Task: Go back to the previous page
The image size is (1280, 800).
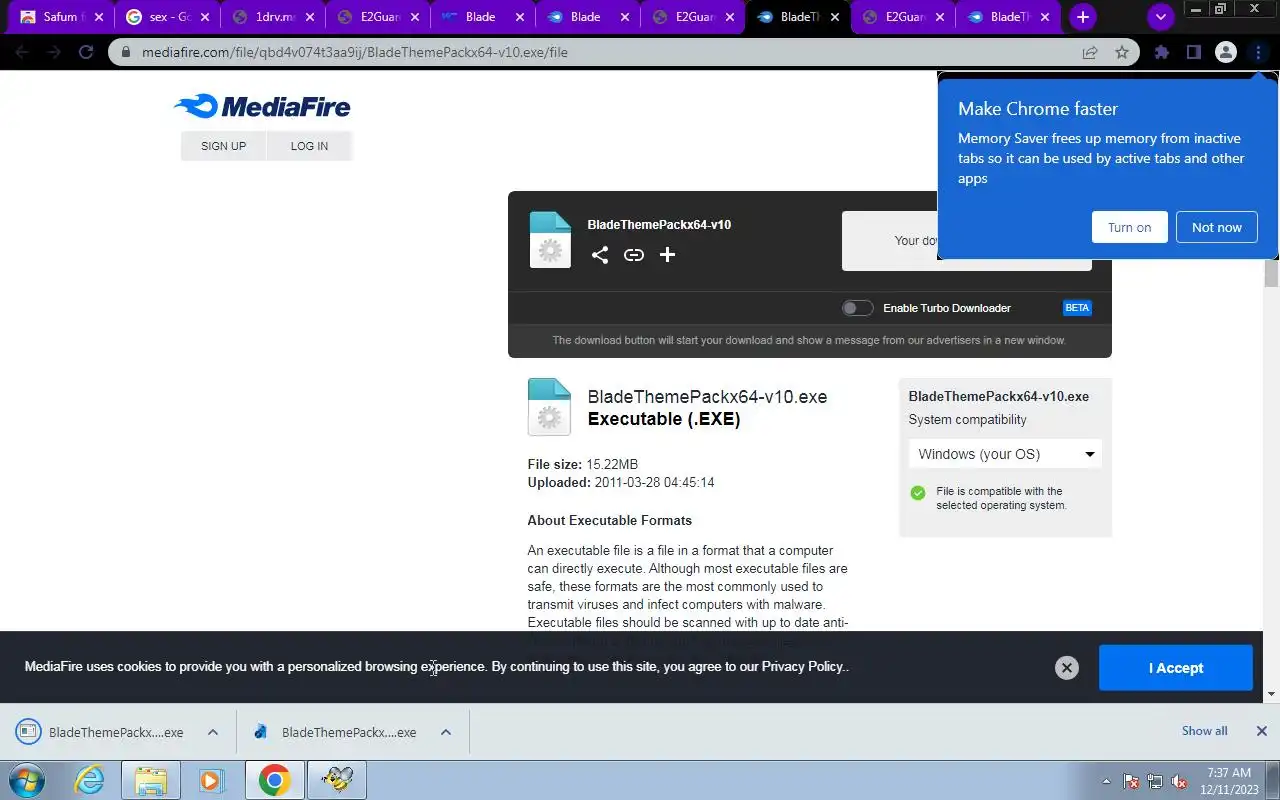Action: [22, 52]
